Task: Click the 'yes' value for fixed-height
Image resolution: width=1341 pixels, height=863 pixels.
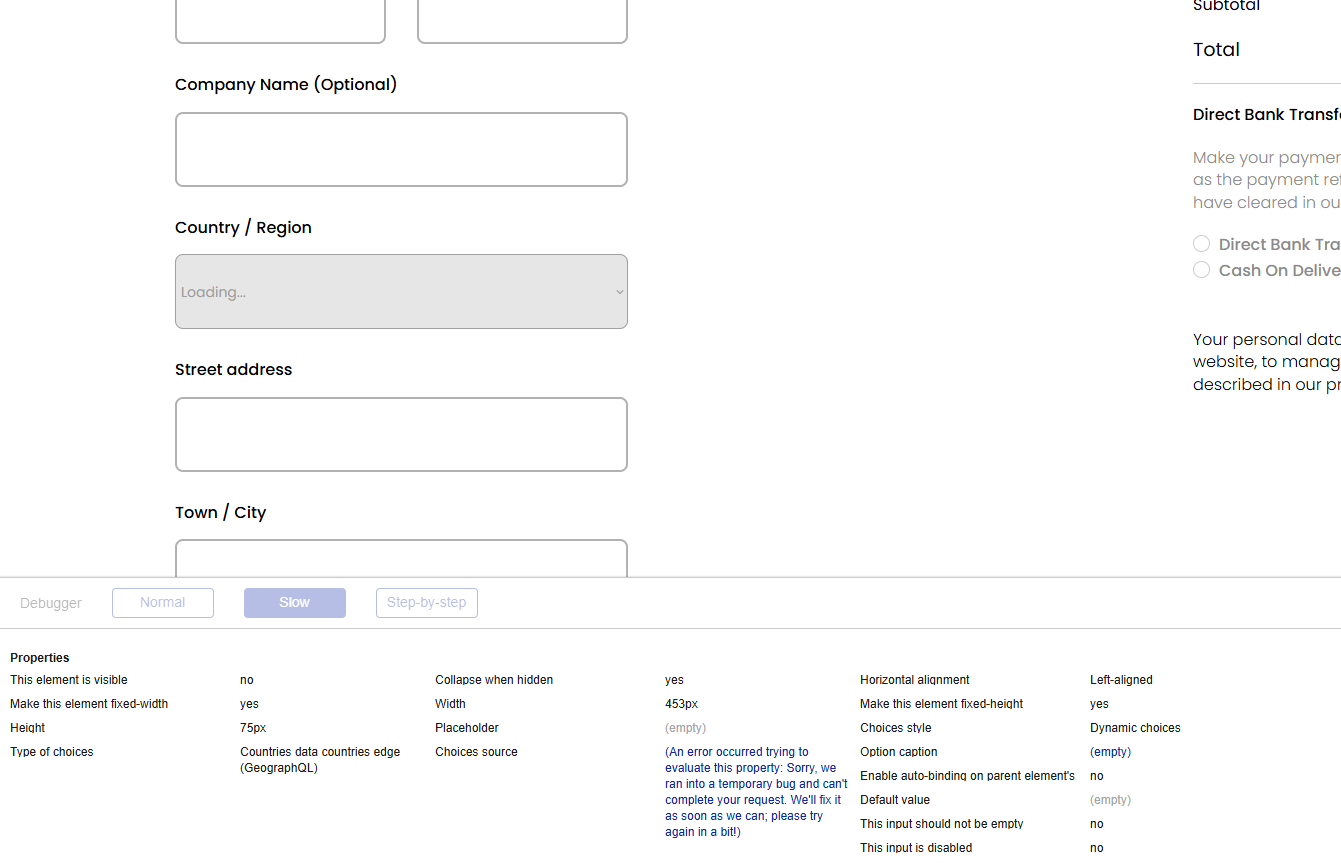Action: click(1100, 704)
